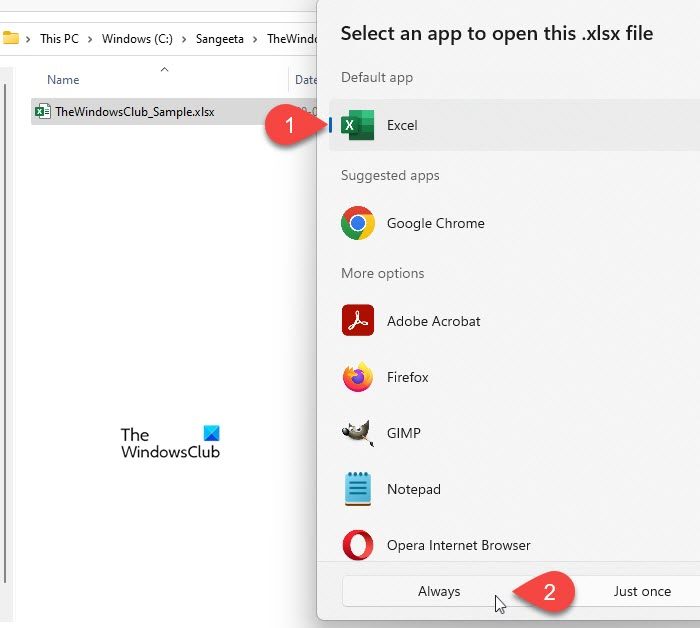Expand chevron after Windows (C:)
Viewport: 700px width, 628px height.
pyautogui.click(x=184, y=39)
